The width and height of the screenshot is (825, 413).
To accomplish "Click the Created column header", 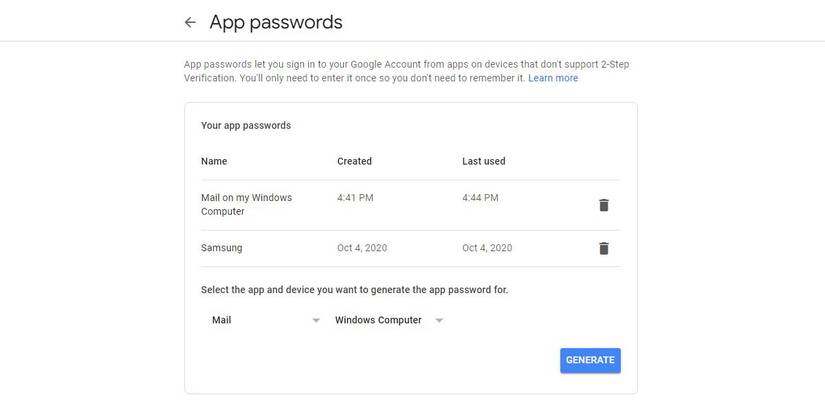I will tap(354, 161).
